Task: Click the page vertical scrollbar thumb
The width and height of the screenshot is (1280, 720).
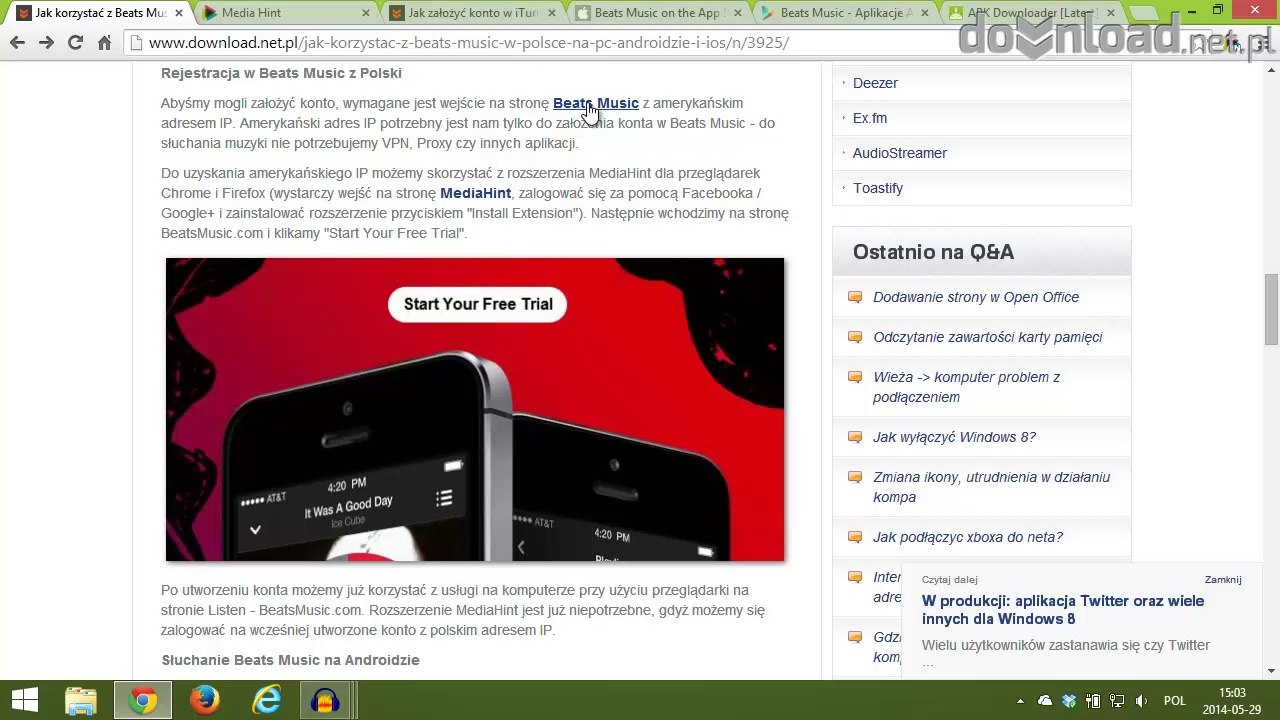Action: [1271, 310]
